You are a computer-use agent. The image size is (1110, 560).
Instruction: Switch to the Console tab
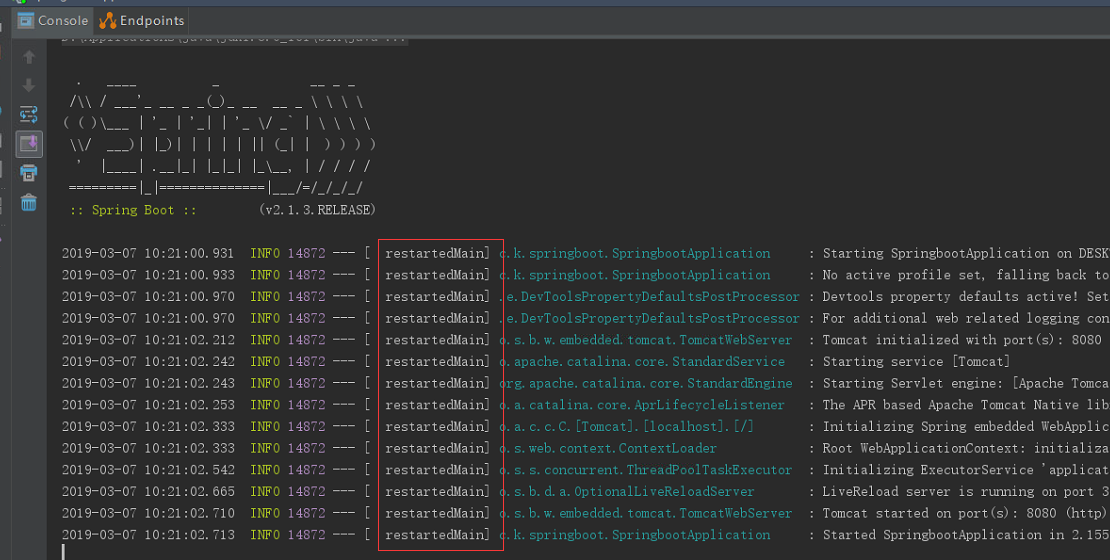click(53, 21)
